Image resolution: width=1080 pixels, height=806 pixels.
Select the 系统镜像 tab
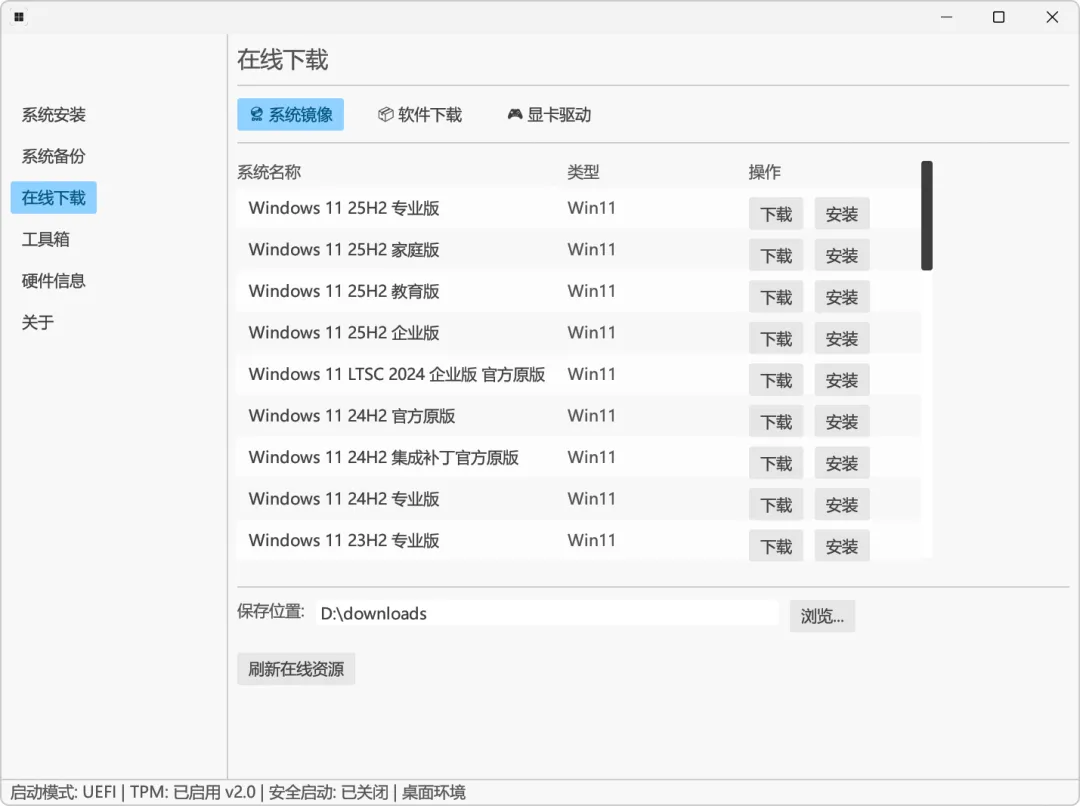[x=291, y=114]
